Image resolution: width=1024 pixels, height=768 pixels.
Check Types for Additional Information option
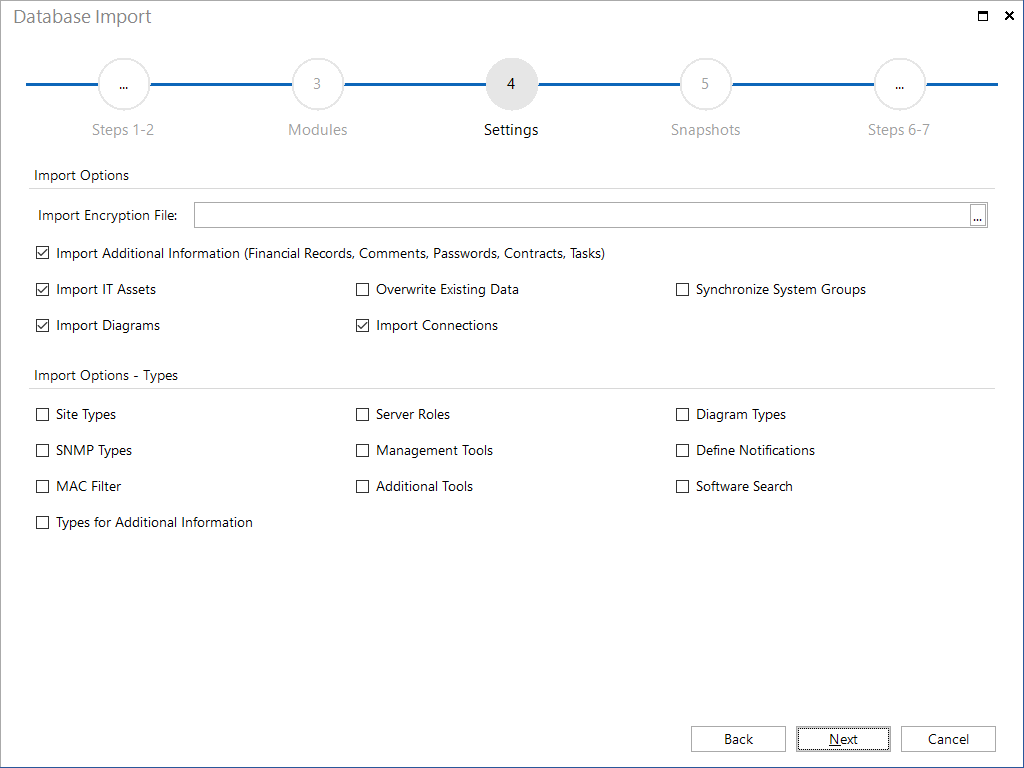[42, 522]
